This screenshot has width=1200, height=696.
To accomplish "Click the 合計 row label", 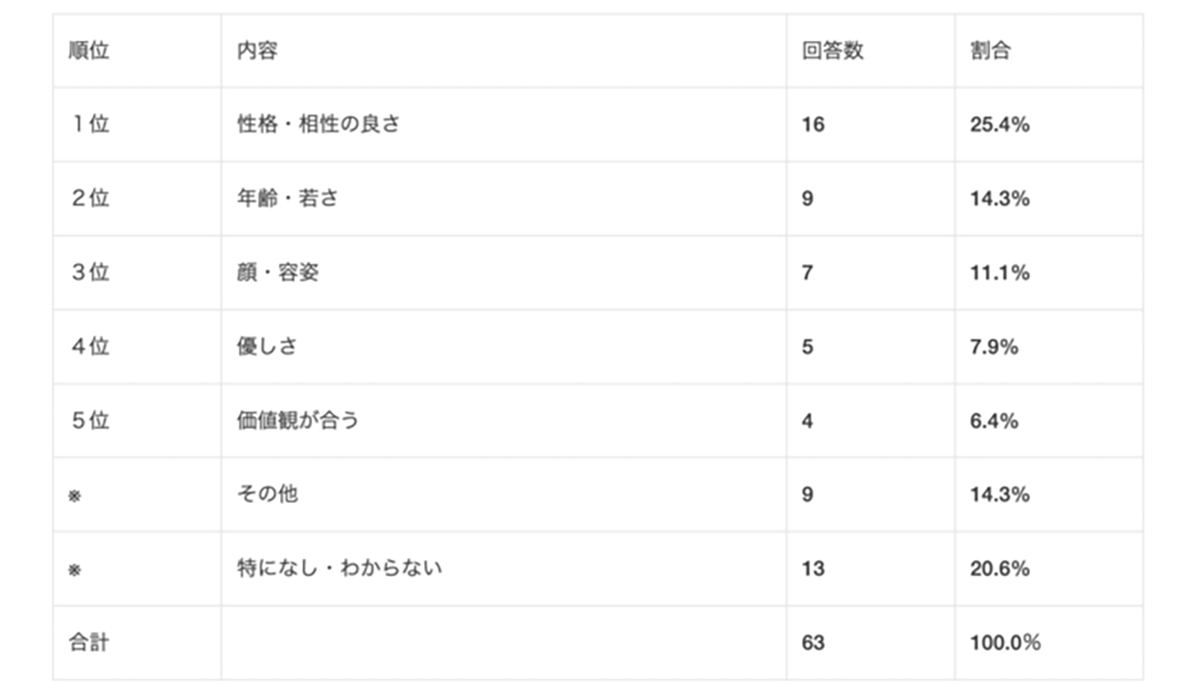I will [x=89, y=643].
